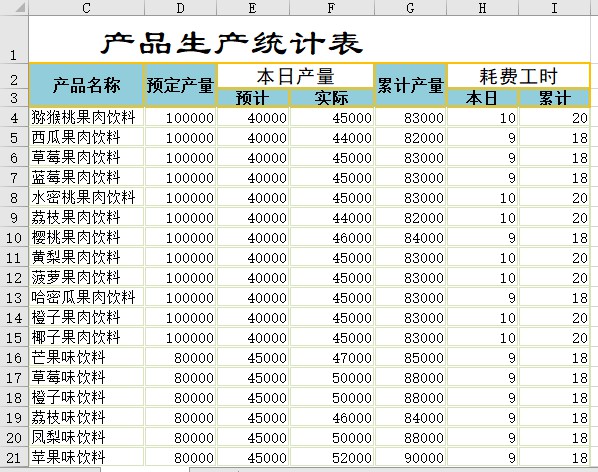
Task: Click the 本日产量 merged header
Action: [x=296, y=76]
